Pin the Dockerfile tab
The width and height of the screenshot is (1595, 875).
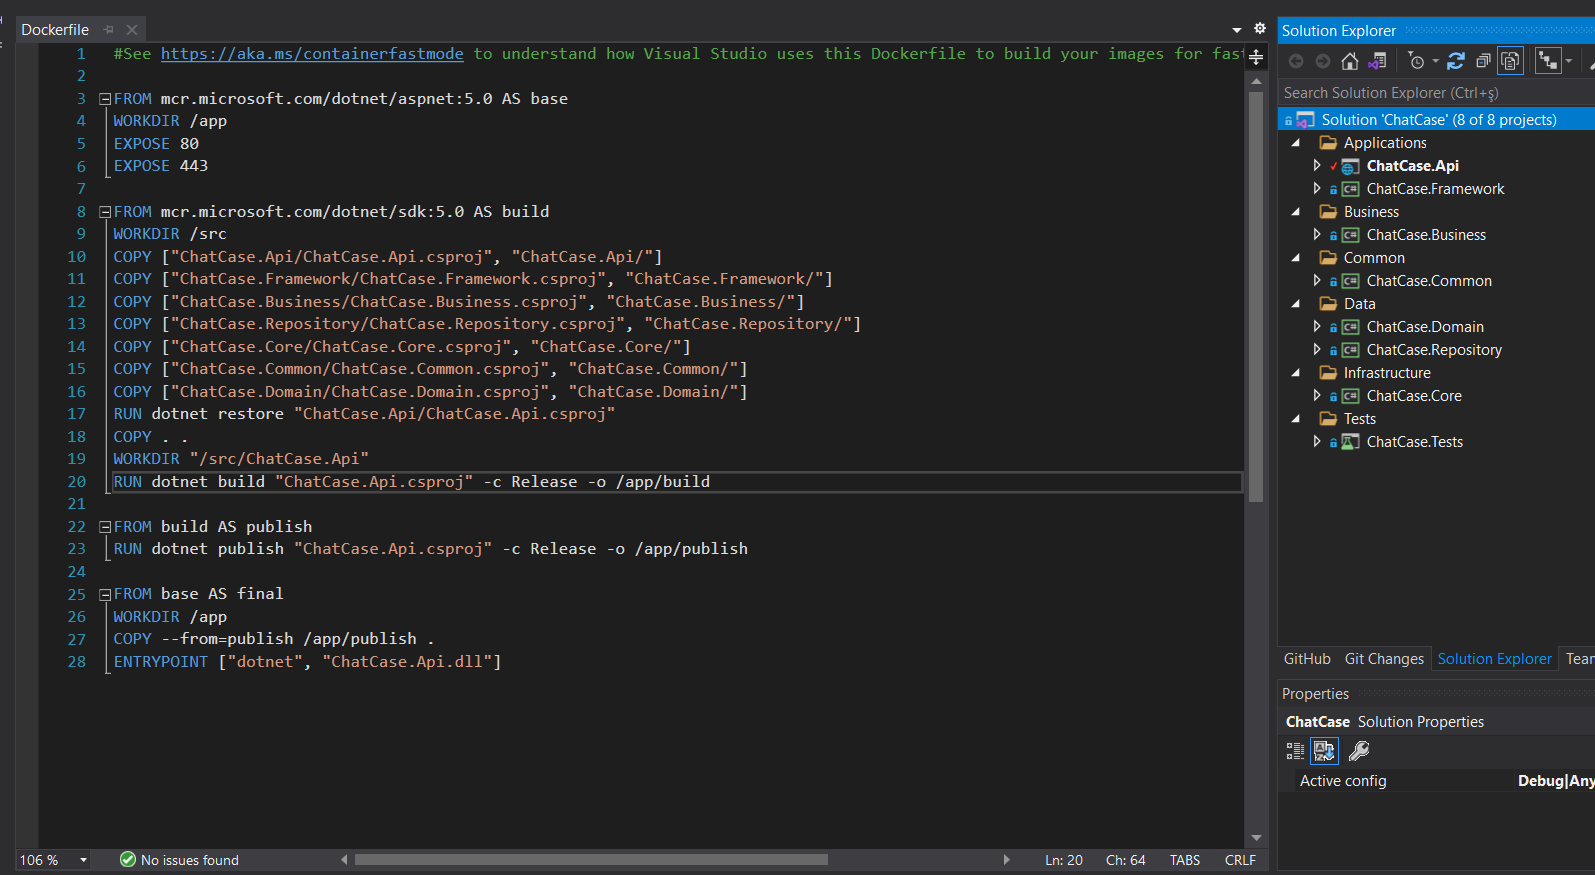(x=109, y=30)
